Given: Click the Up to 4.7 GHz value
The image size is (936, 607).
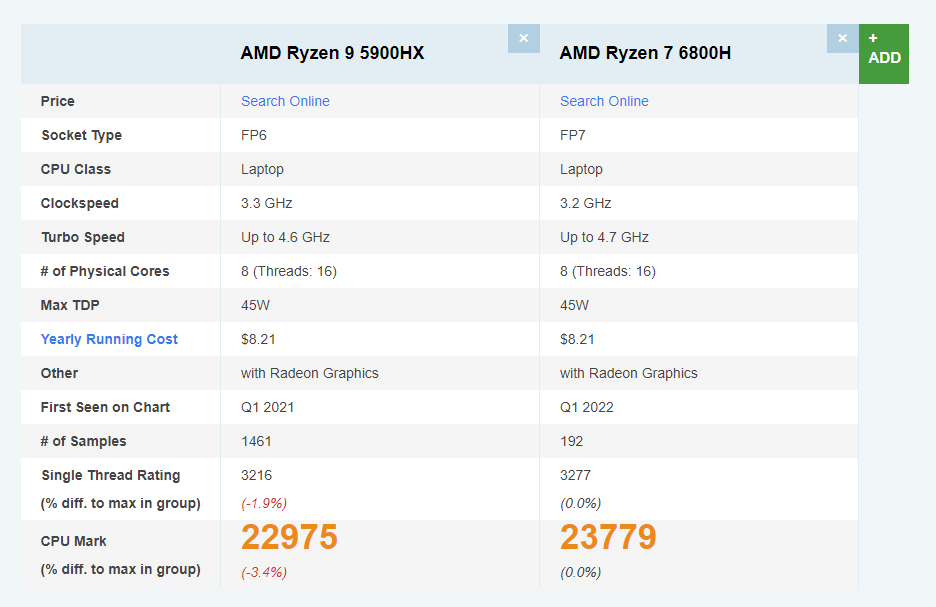Looking at the screenshot, I should pos(604,237).
